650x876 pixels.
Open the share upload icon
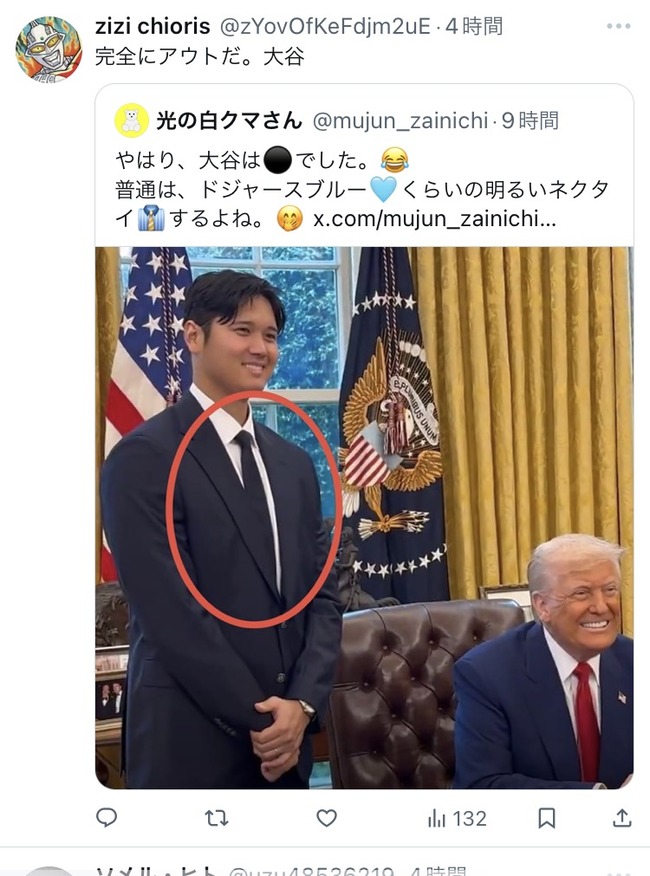621,818
